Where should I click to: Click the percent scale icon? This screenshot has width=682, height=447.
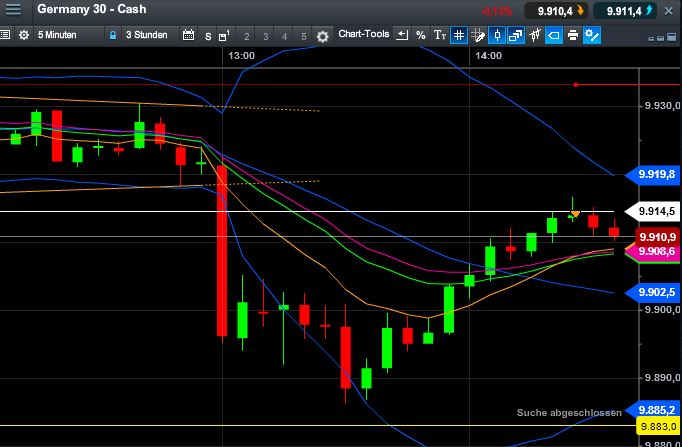pos(420,35)
